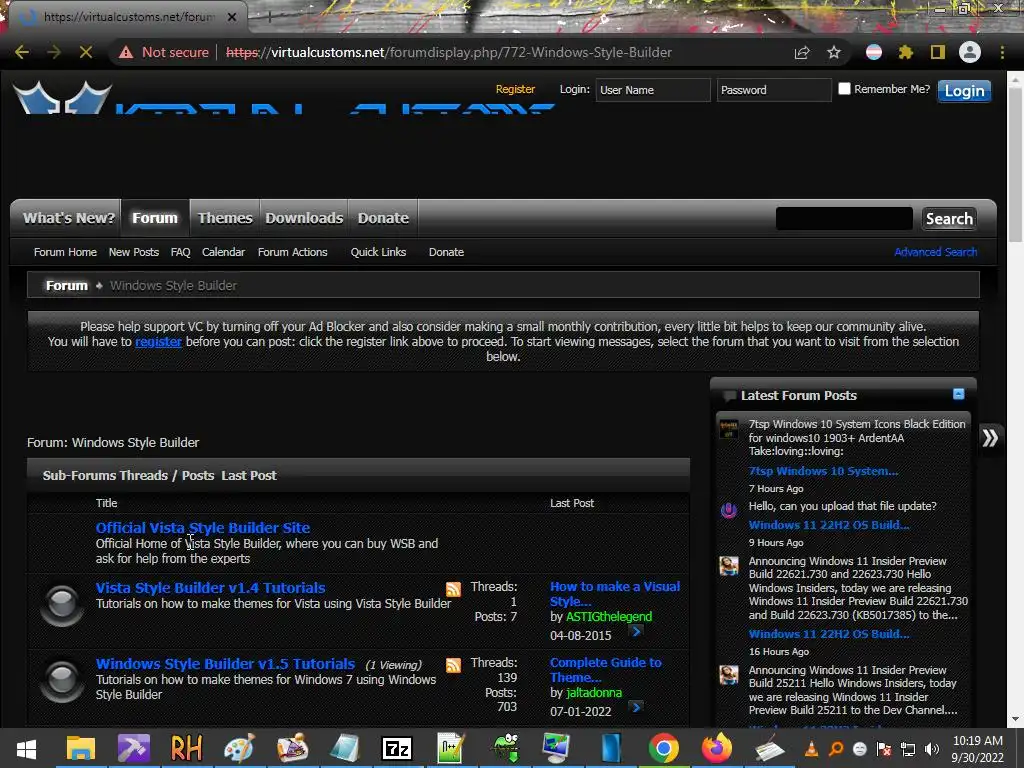View jaltadonna user profile
Image resolution: width=1024 pixels, height=768 pixels.
click(x=594, y=692)
